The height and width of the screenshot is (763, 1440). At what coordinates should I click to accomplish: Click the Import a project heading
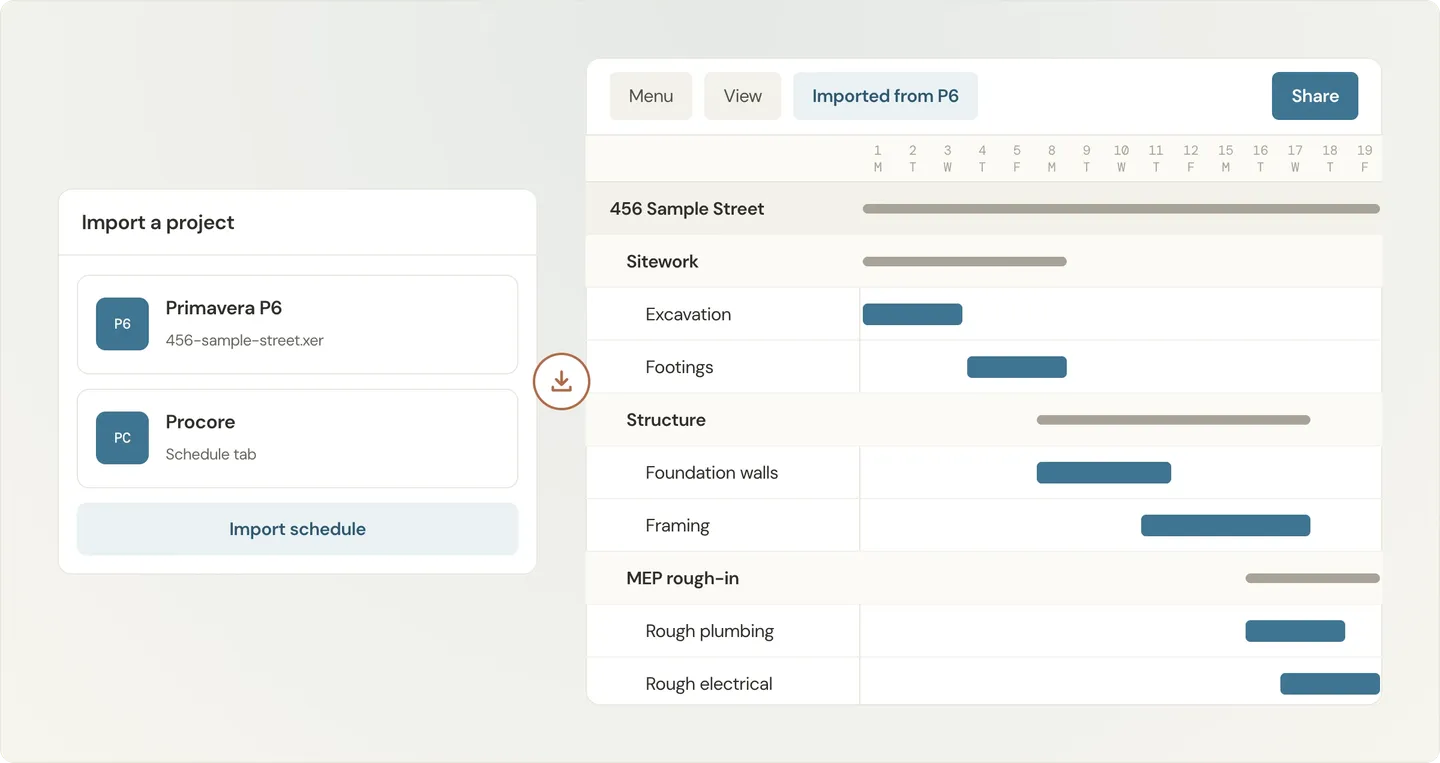[158, 222]
